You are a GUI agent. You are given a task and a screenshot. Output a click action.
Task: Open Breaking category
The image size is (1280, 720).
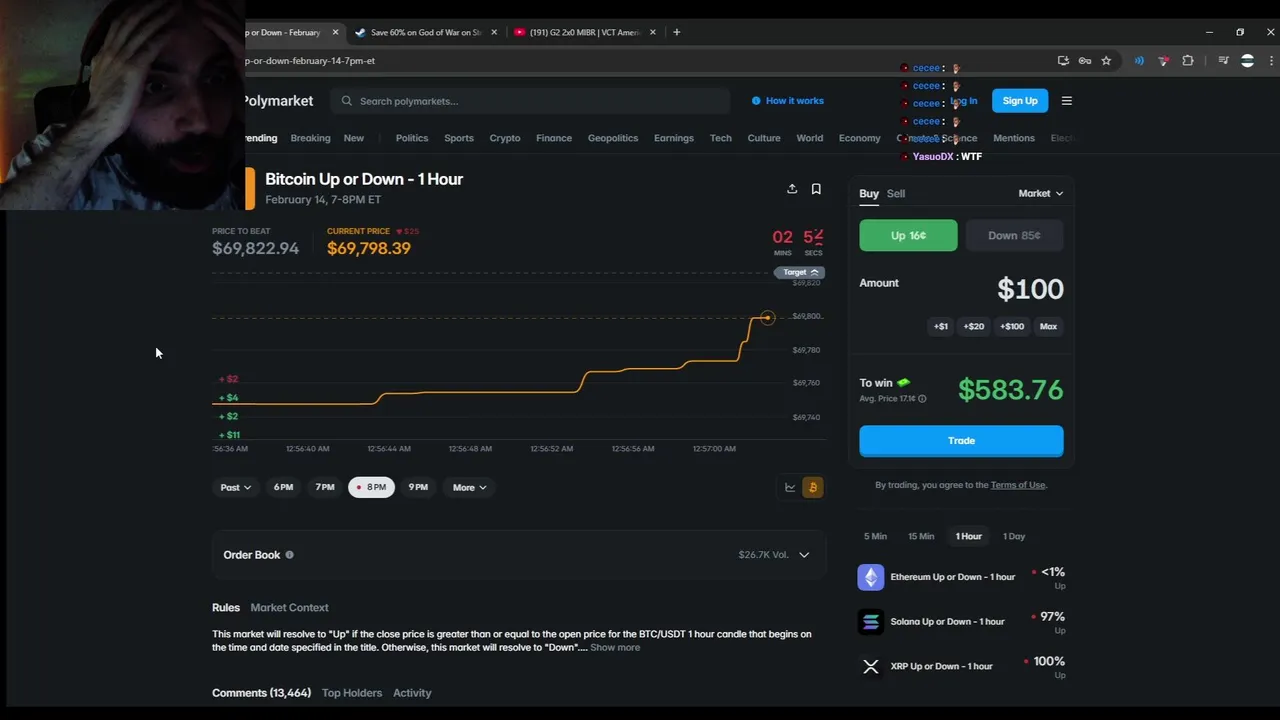tap(310, 138)
